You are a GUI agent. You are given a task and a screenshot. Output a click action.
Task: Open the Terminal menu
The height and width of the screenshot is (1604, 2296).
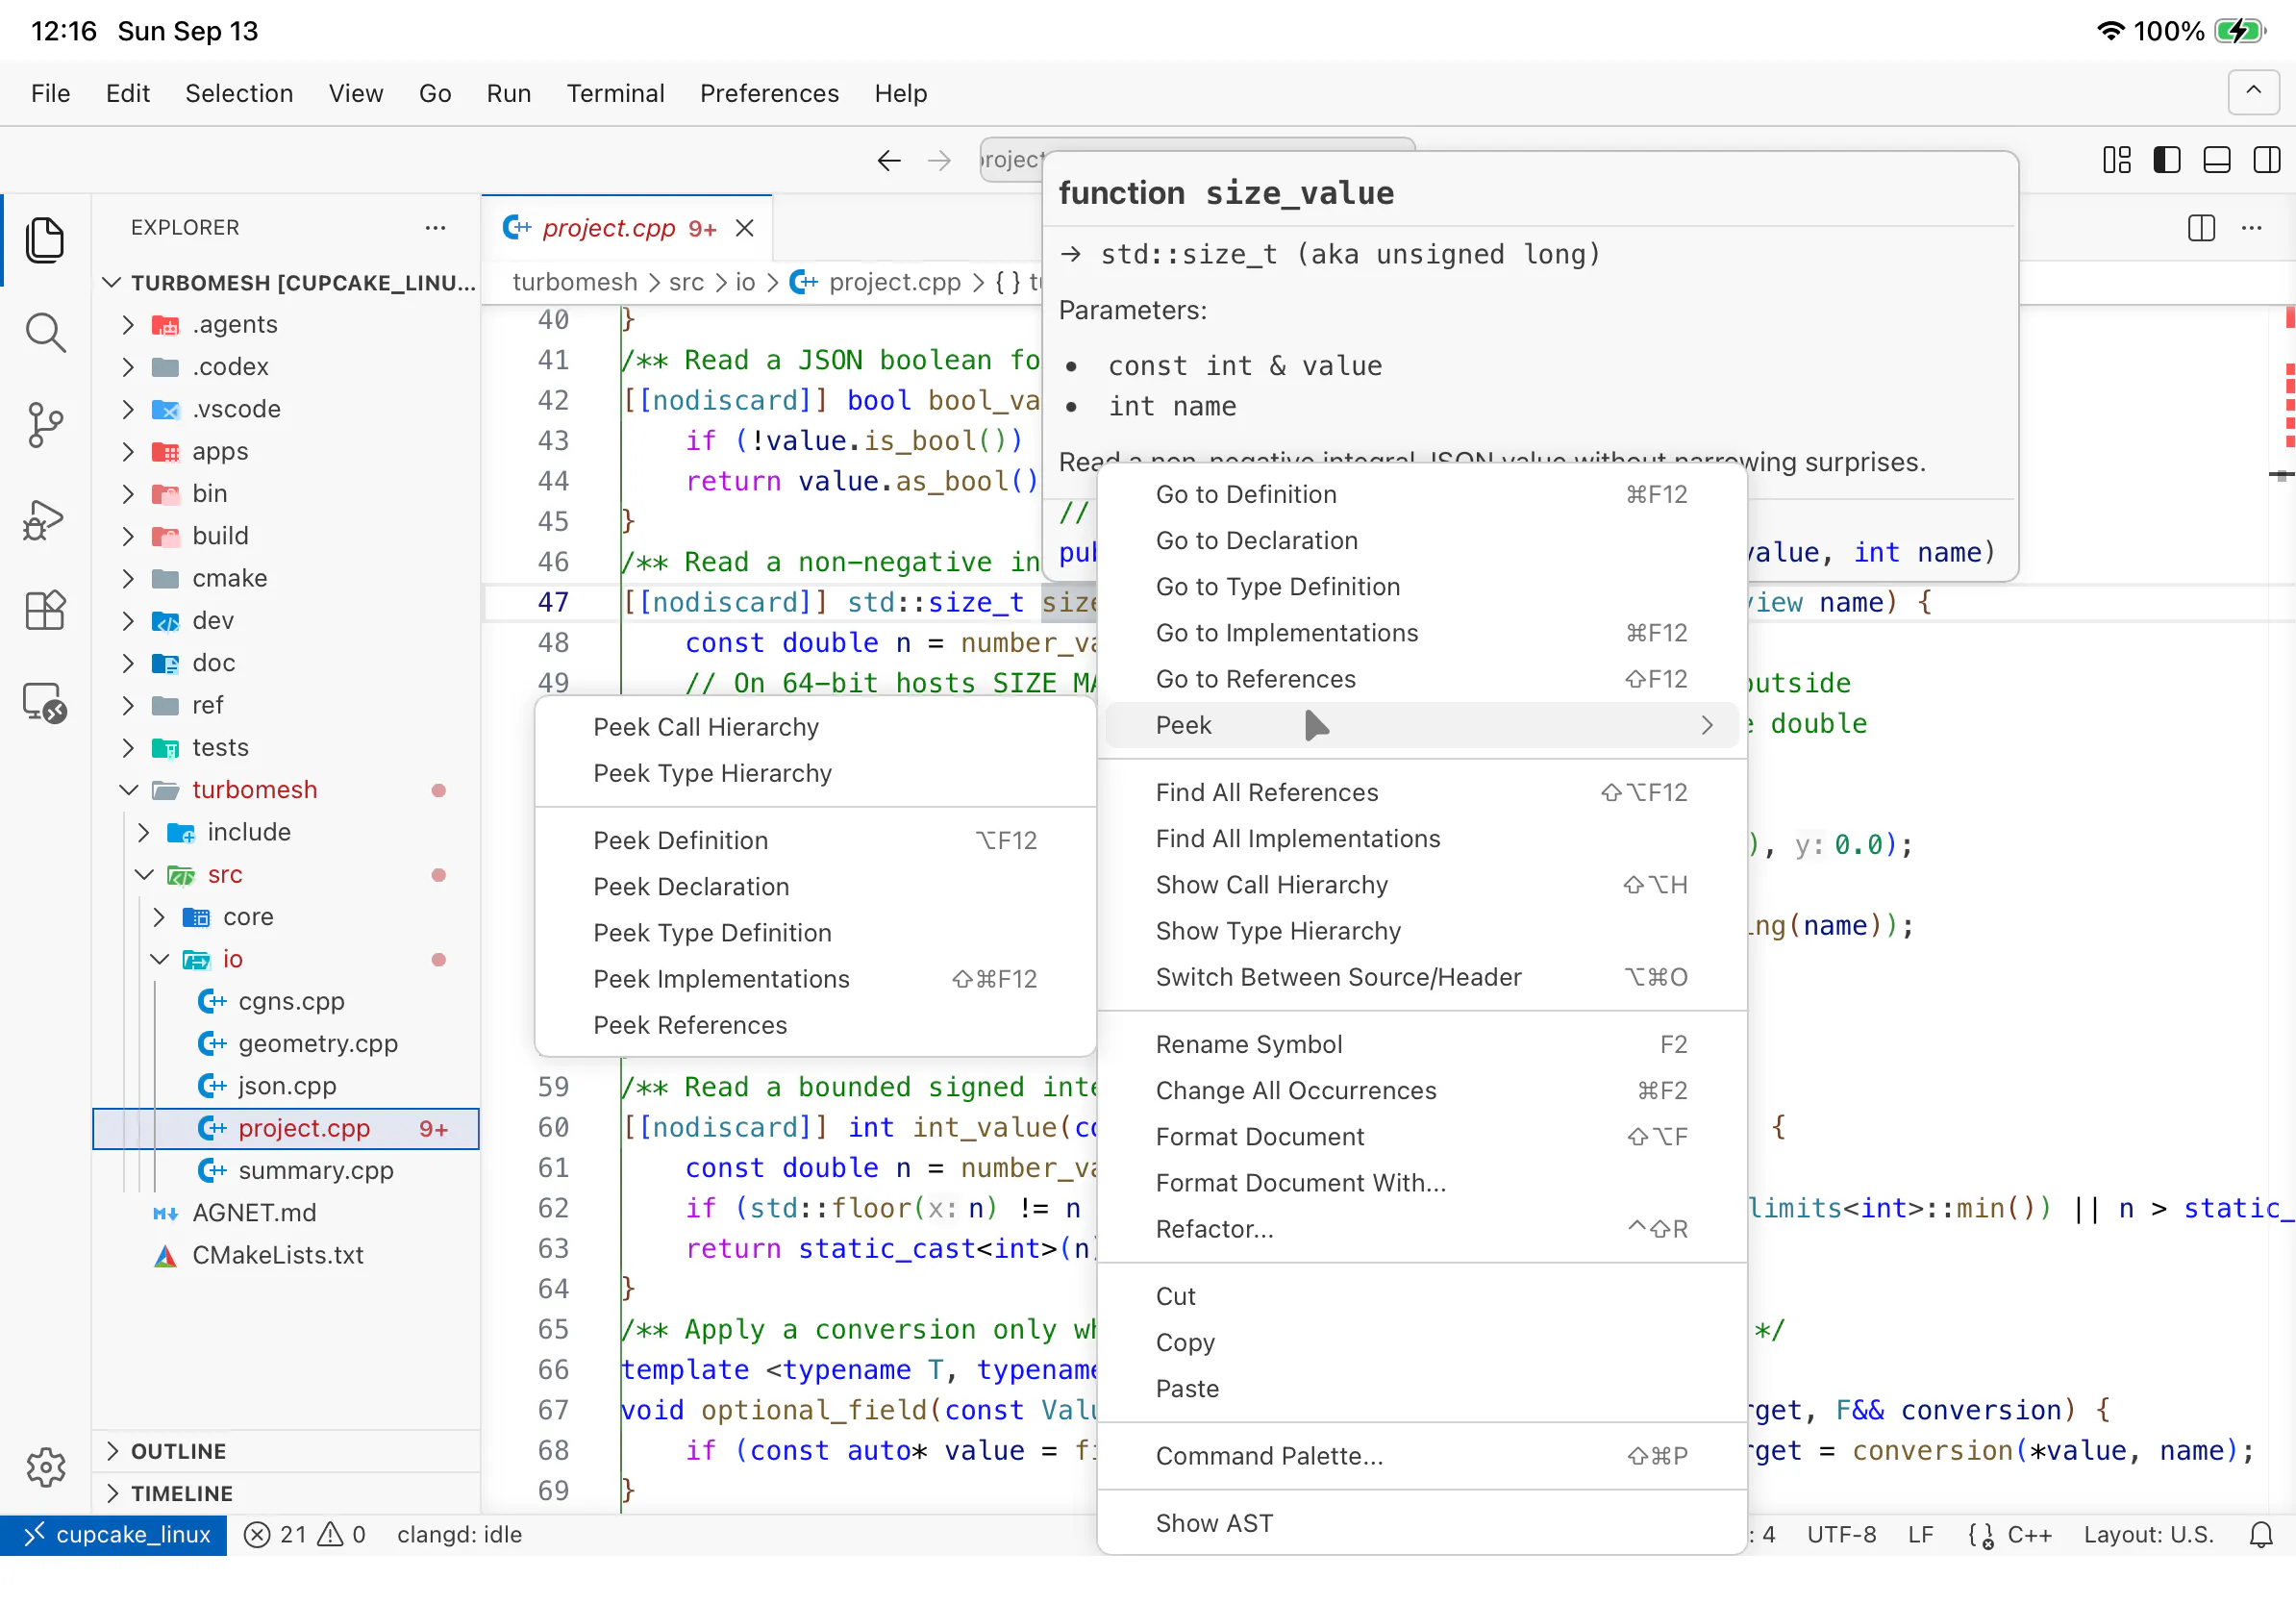click(x=615, y=93)
